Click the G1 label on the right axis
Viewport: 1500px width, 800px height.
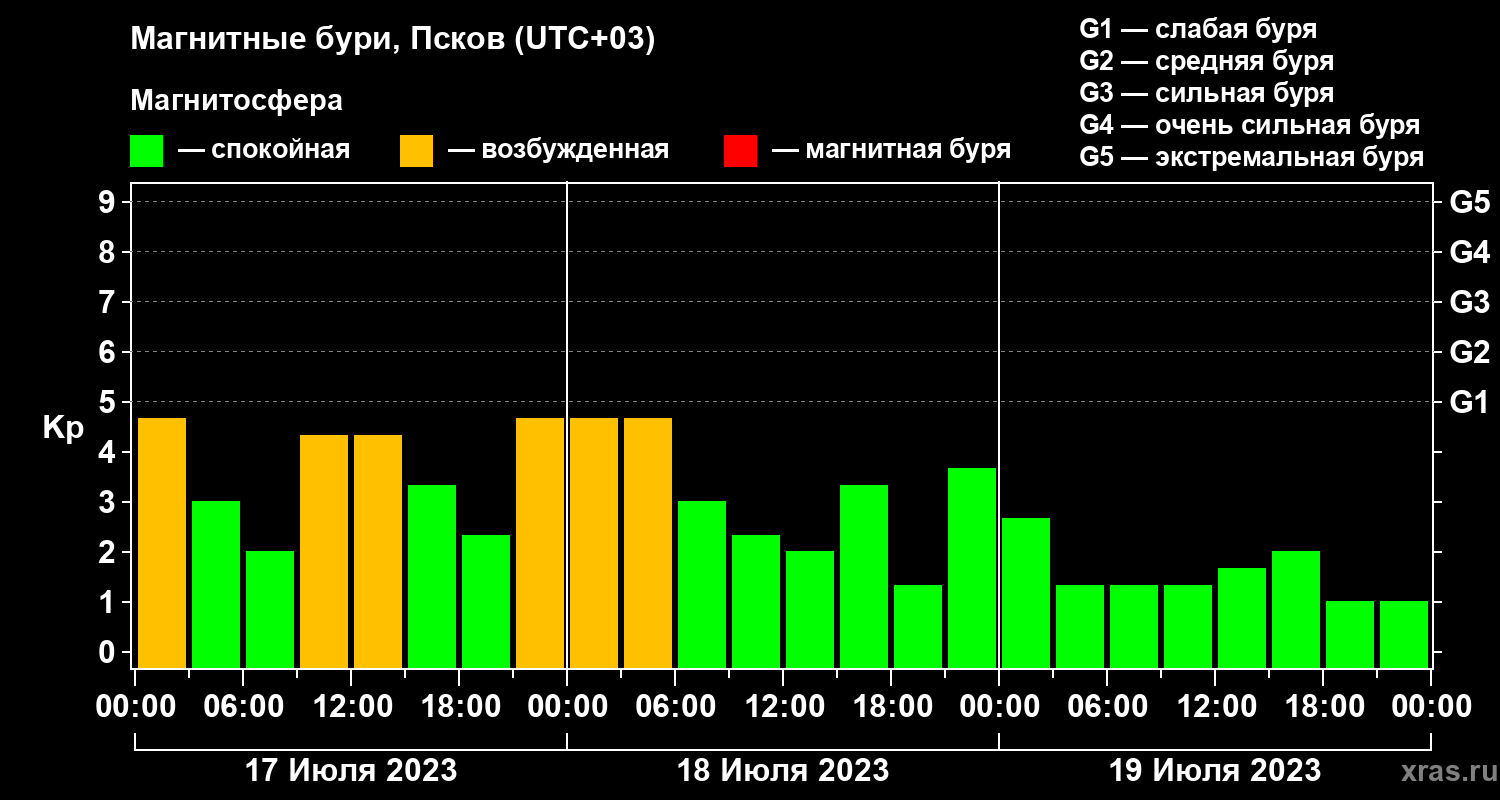pyautogui.click(x=1469, y=402)
